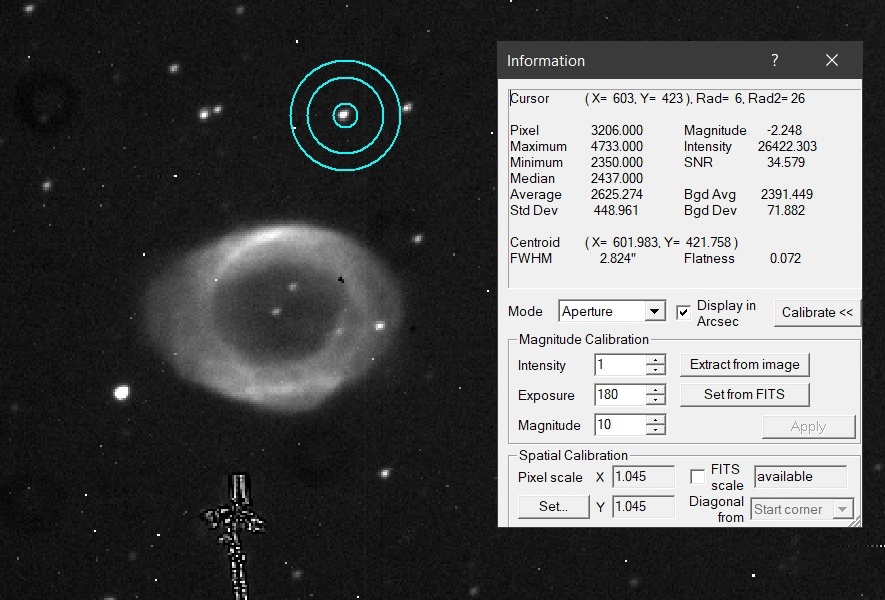Screen dimensions: 885x600
Task: Increase the Magnitude spinner value
Action: [655, 420]
